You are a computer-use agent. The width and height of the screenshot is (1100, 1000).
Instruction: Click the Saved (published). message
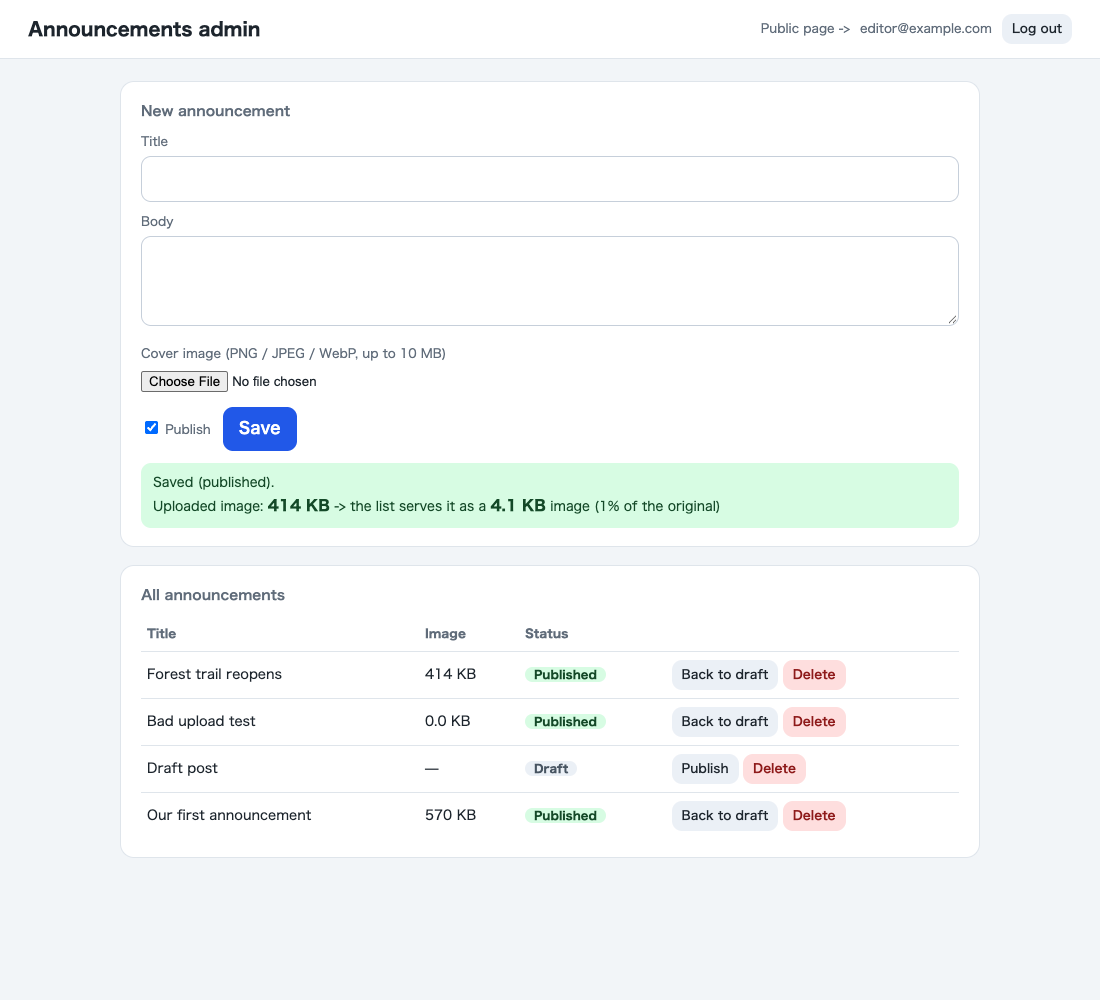click(213, 482)
